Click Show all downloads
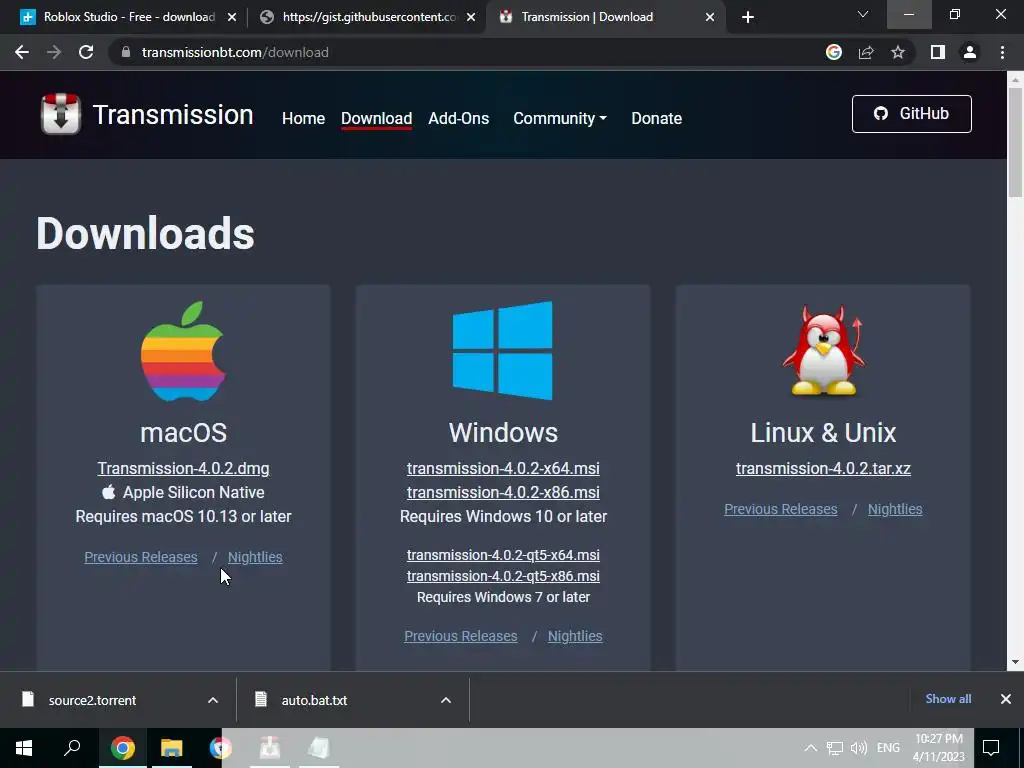Viewport: 1024px width, 768px height. pos(948,699)
